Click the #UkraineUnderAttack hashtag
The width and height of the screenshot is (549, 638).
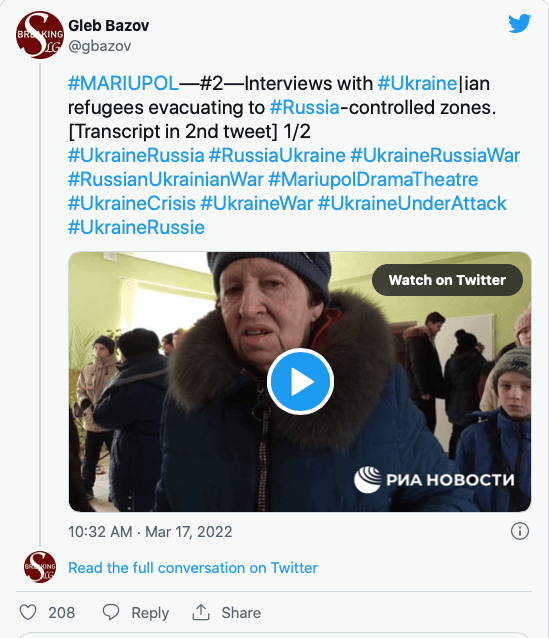412,203
